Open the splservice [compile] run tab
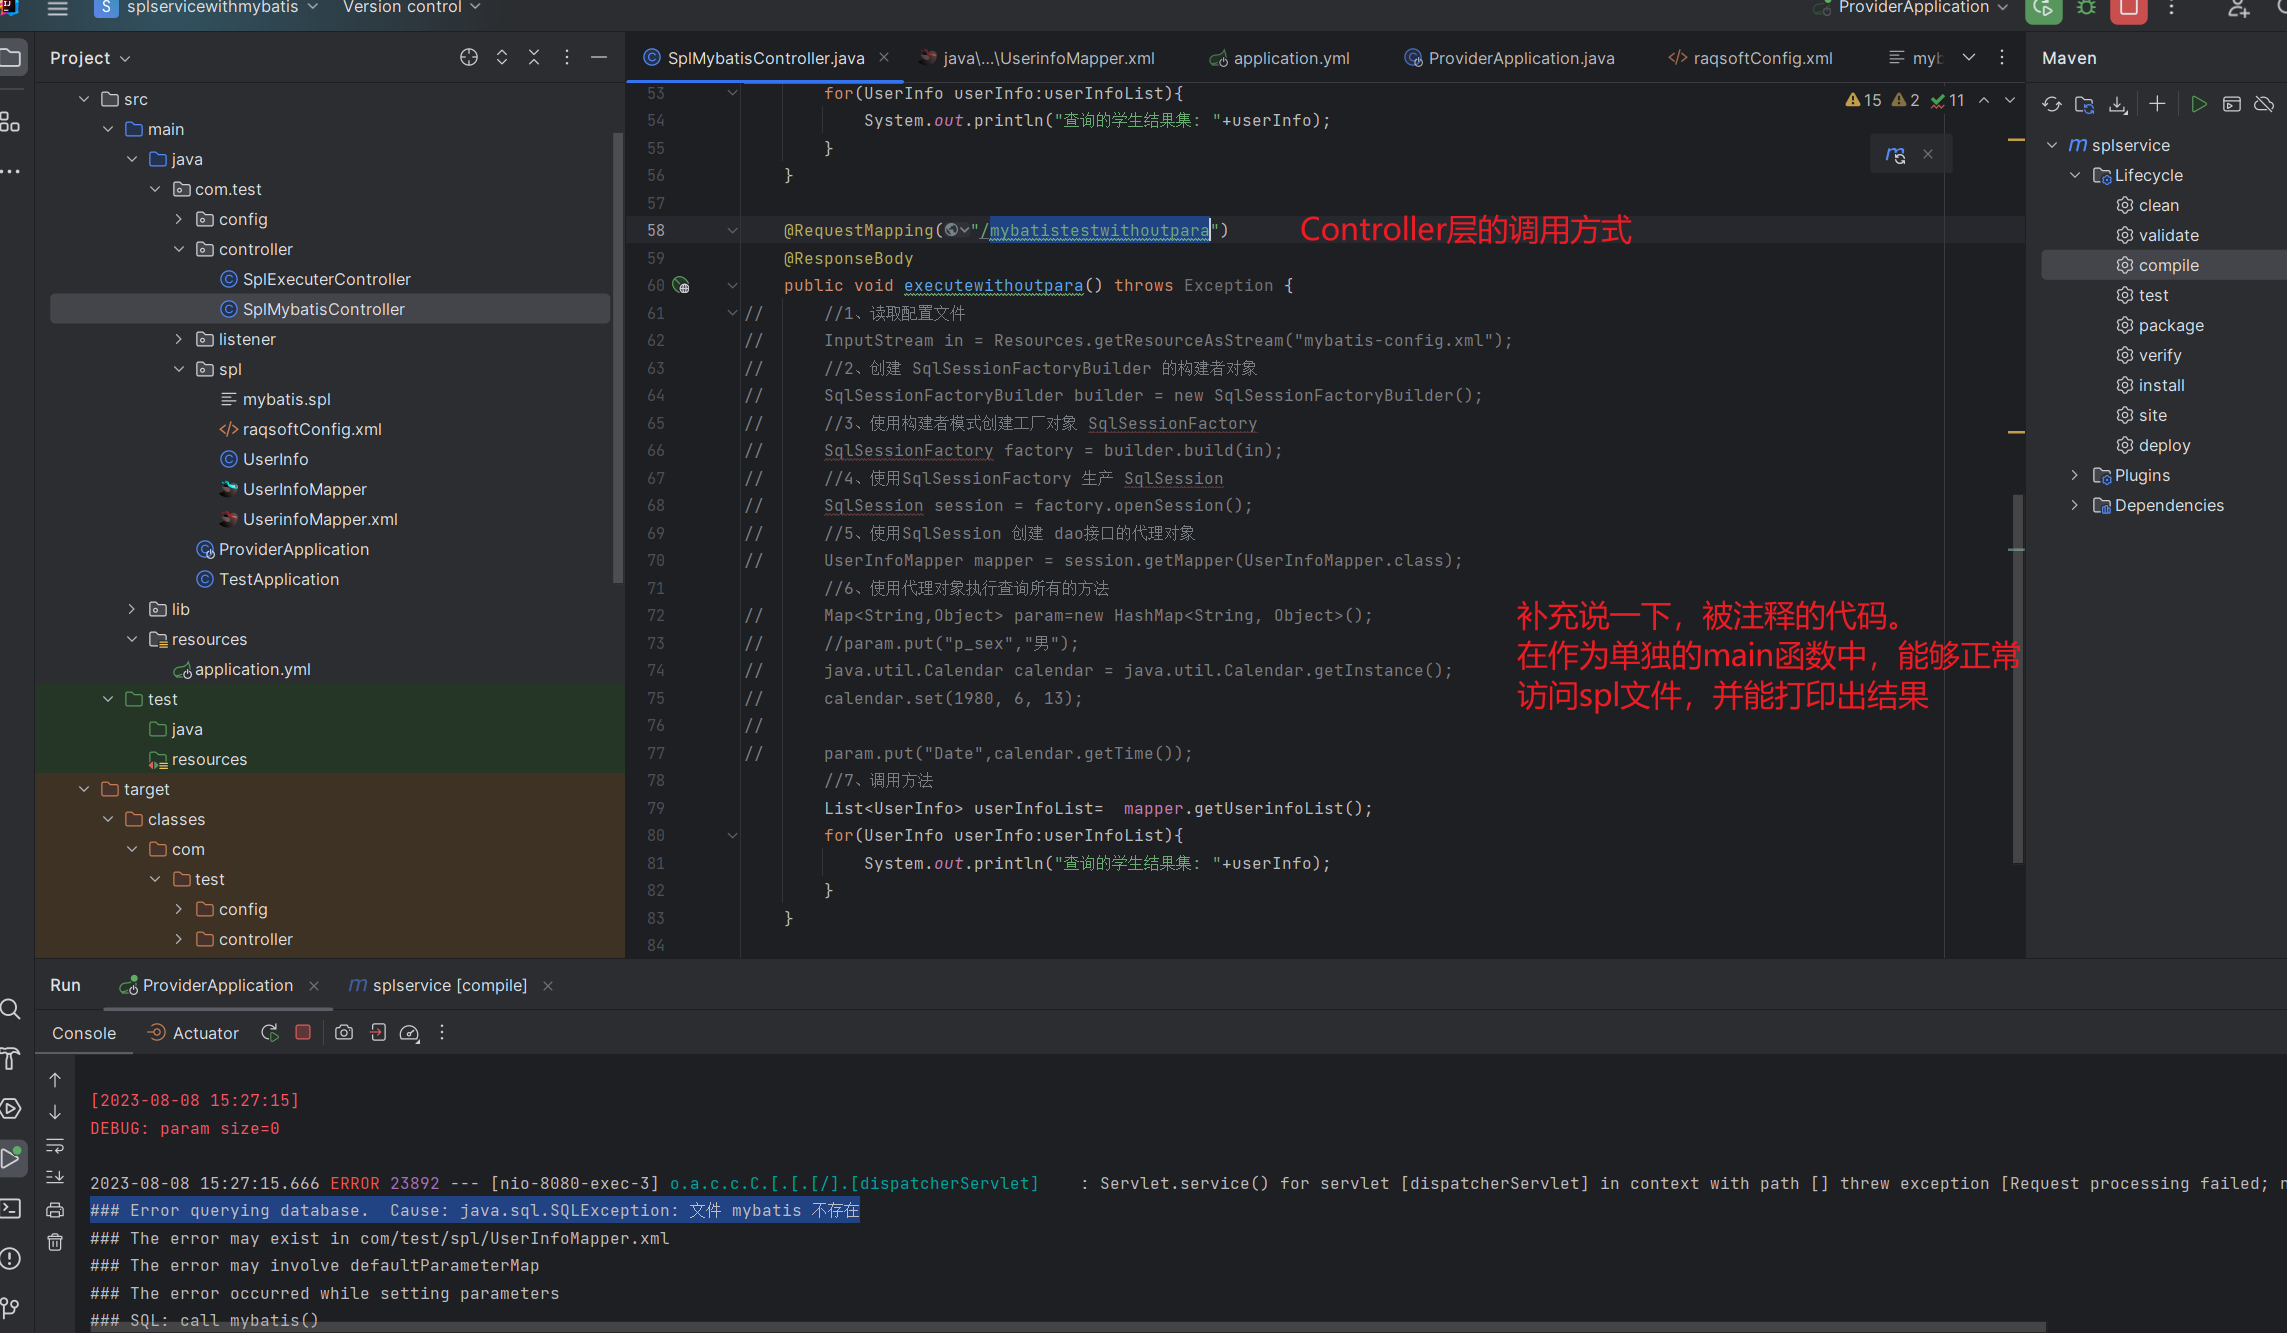This screenshot has height=1333, width=2287. point(449,985)
